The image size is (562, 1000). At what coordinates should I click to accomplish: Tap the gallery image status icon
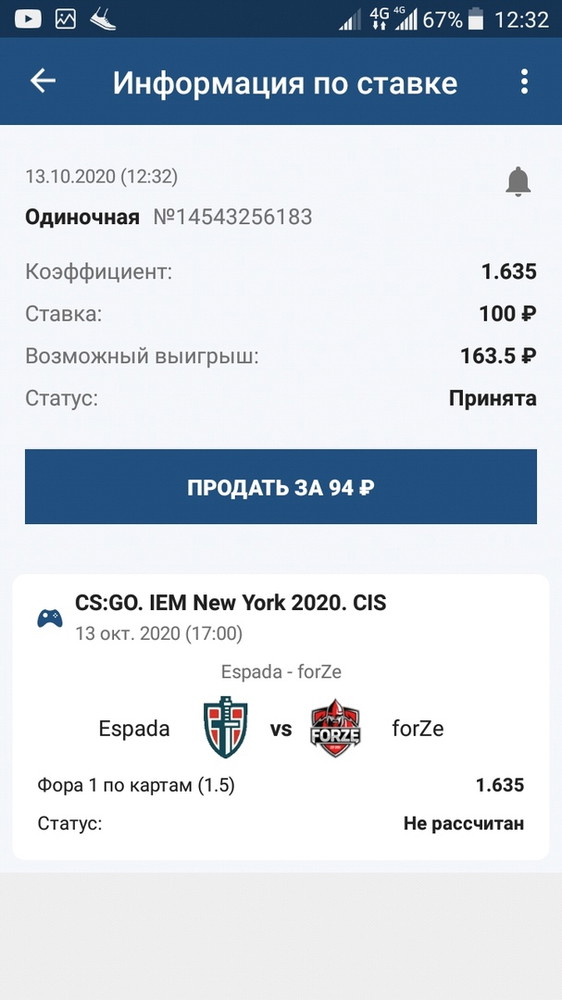pos(66,19)
